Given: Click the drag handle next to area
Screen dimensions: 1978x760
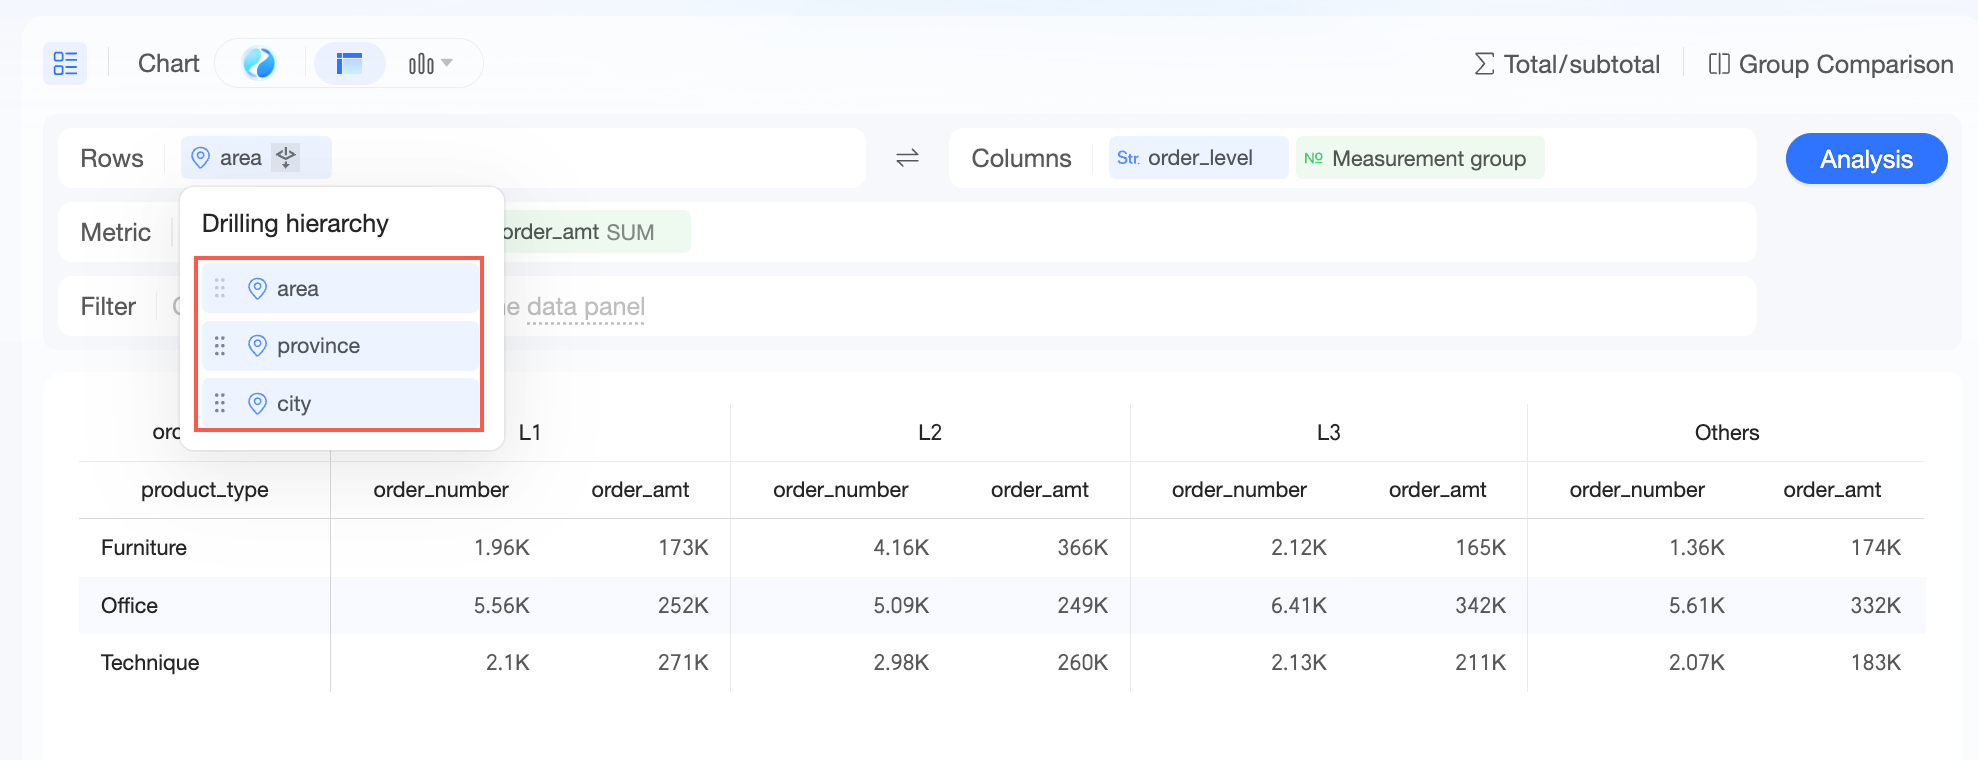Looking at the screenshot, I should click(x=220, y=288).
